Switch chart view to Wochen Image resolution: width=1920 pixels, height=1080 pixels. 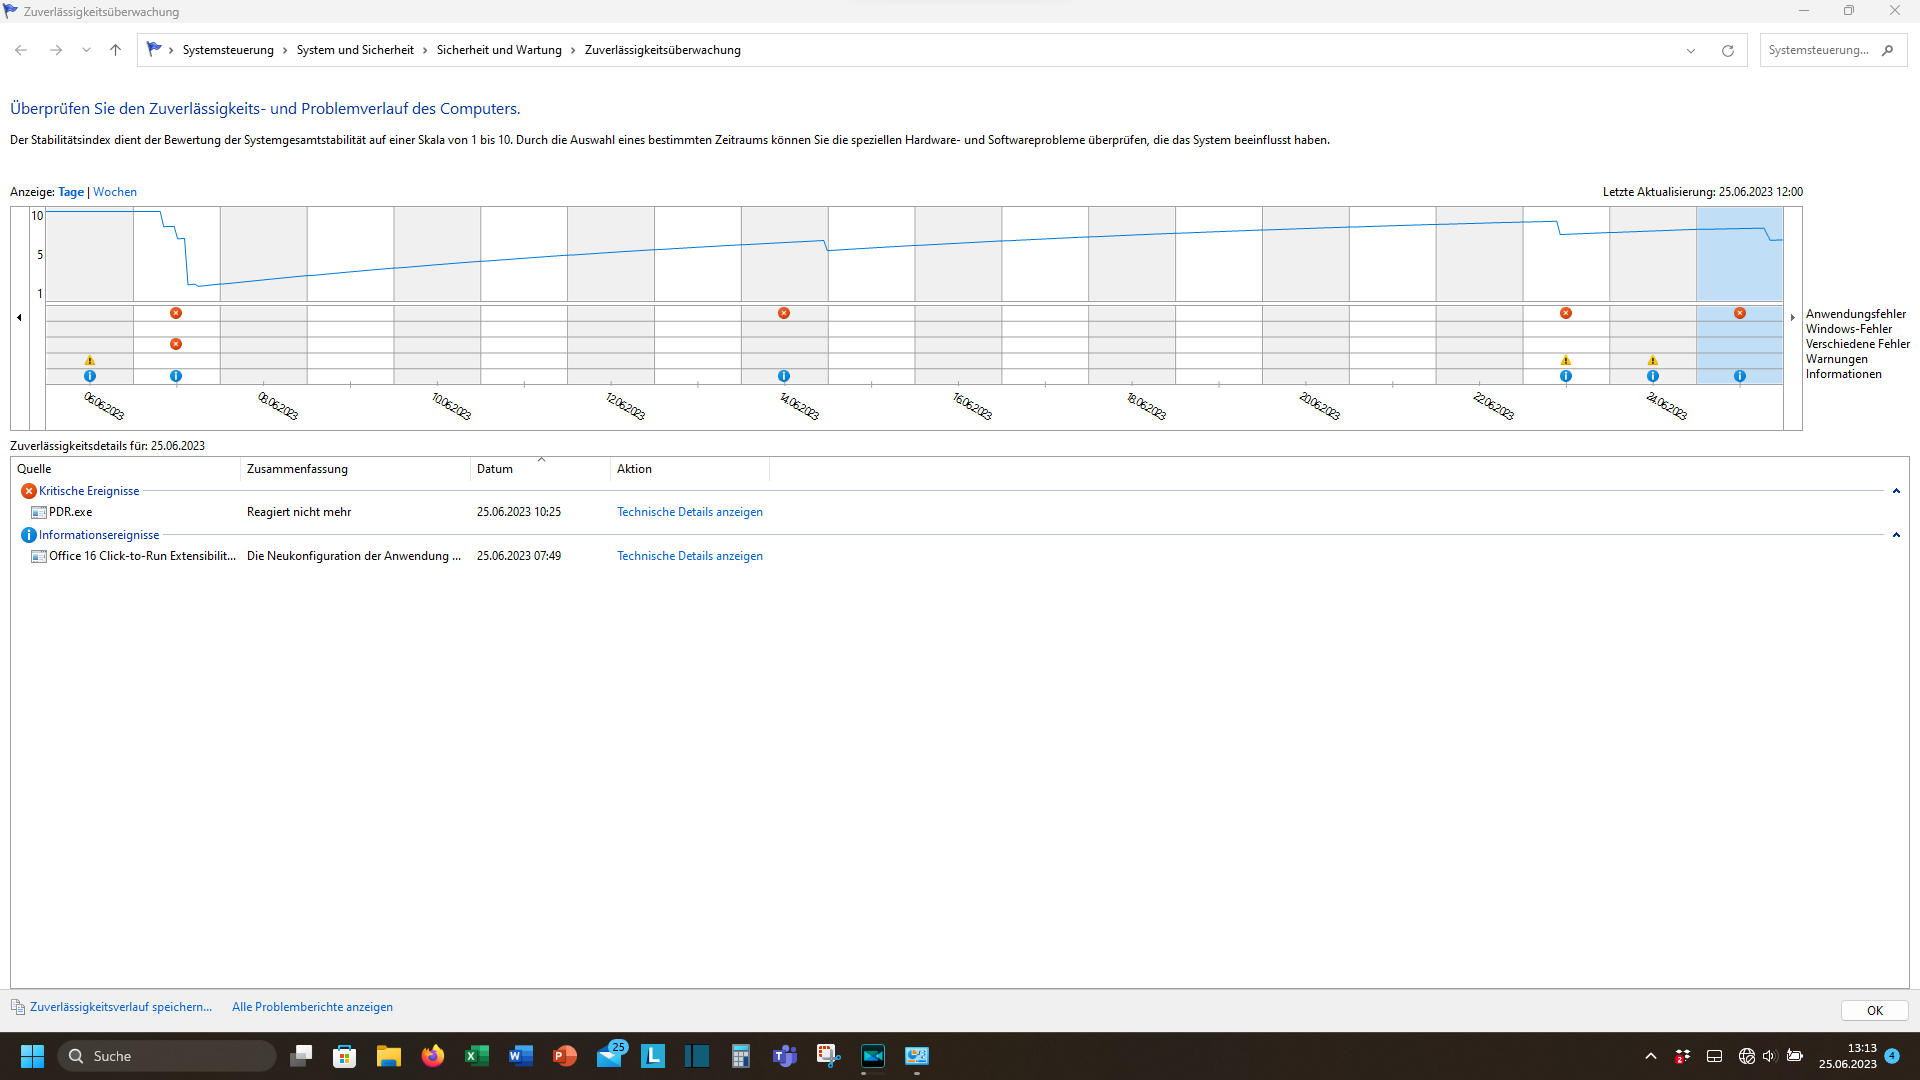115,192
